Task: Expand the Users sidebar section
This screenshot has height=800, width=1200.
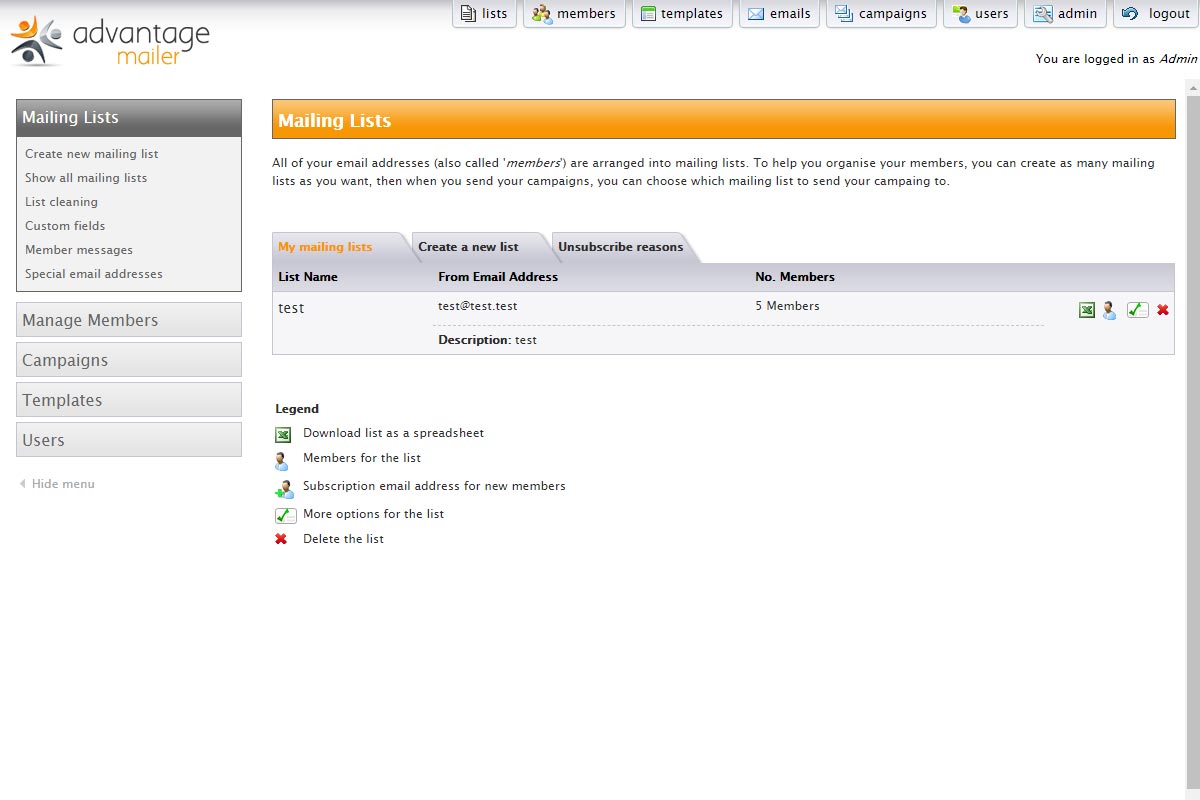Action: [129, 440]
